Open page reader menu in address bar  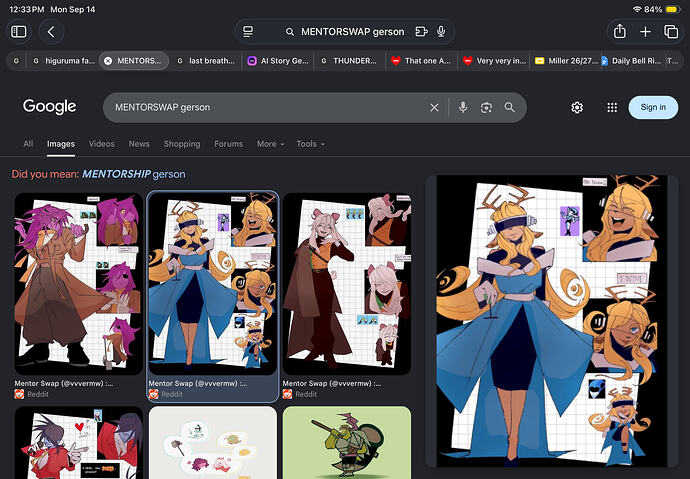coord(248,32)
